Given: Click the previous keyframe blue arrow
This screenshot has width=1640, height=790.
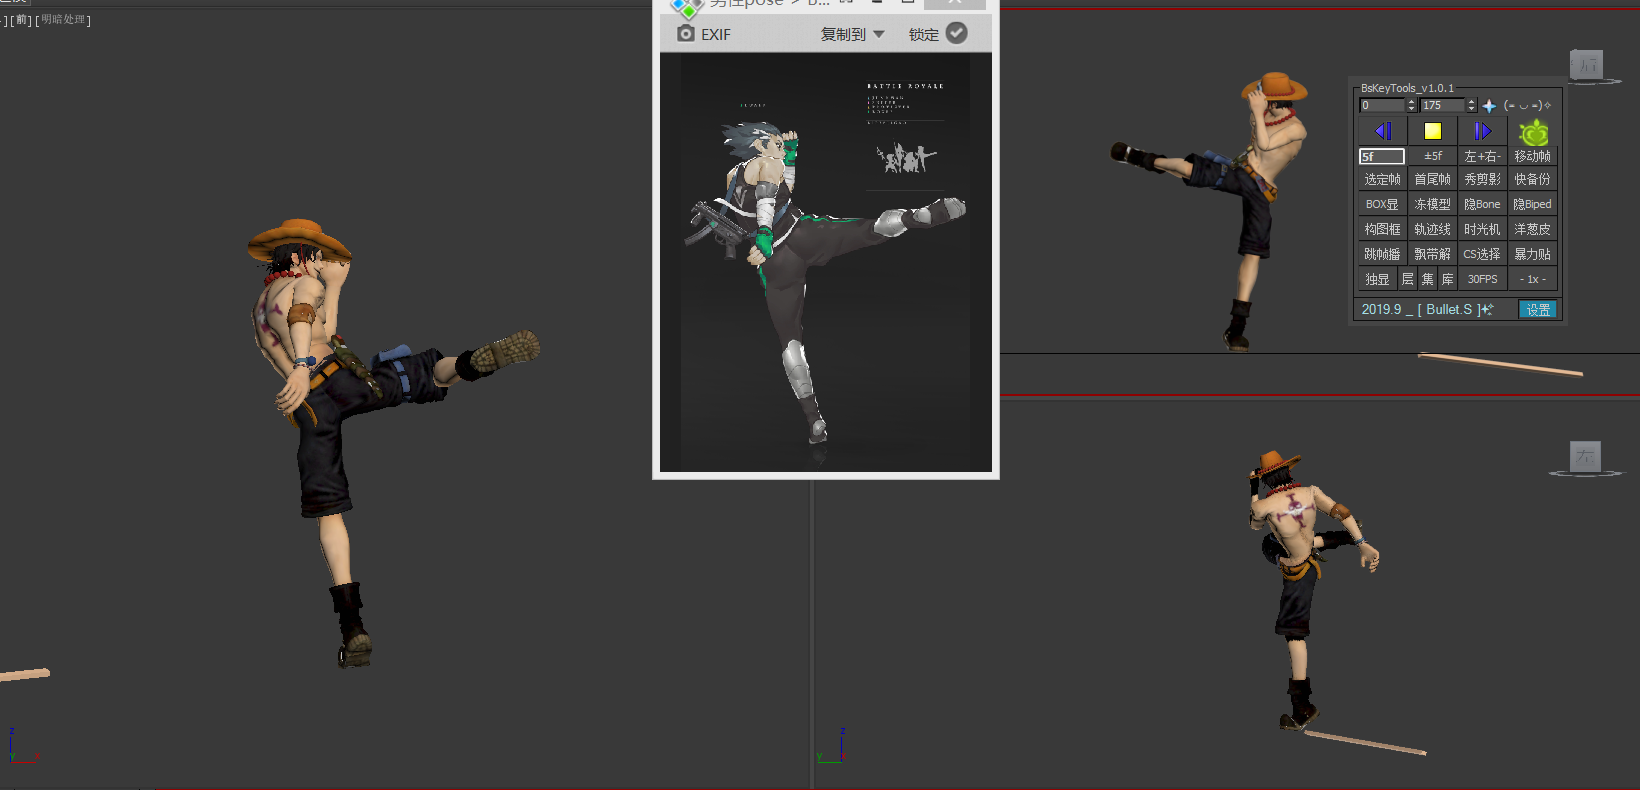Looking at the screenshot, I should click(x=1382, y=131).
